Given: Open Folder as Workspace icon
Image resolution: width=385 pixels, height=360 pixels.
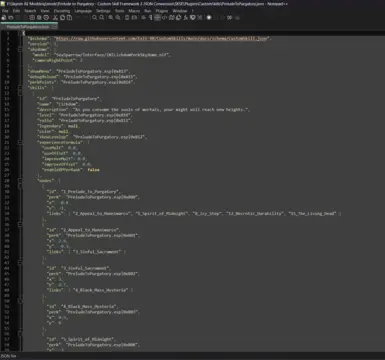Looking at the screenshot, I should [193, 17].
